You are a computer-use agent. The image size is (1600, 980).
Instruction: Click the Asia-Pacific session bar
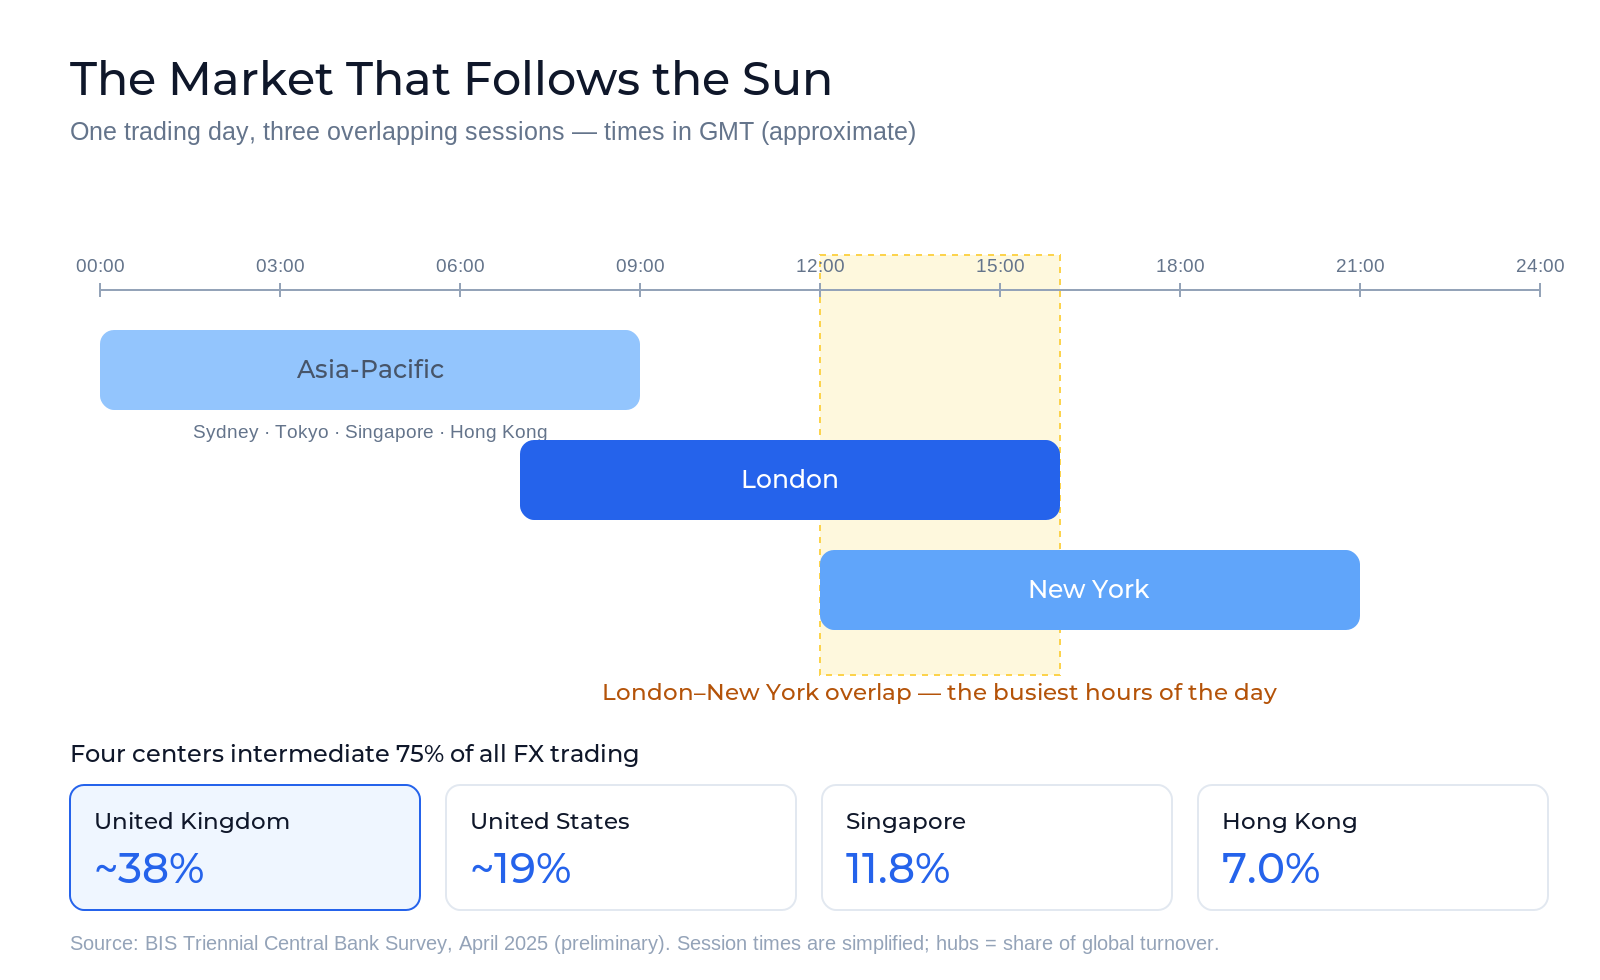click(370, 370)
